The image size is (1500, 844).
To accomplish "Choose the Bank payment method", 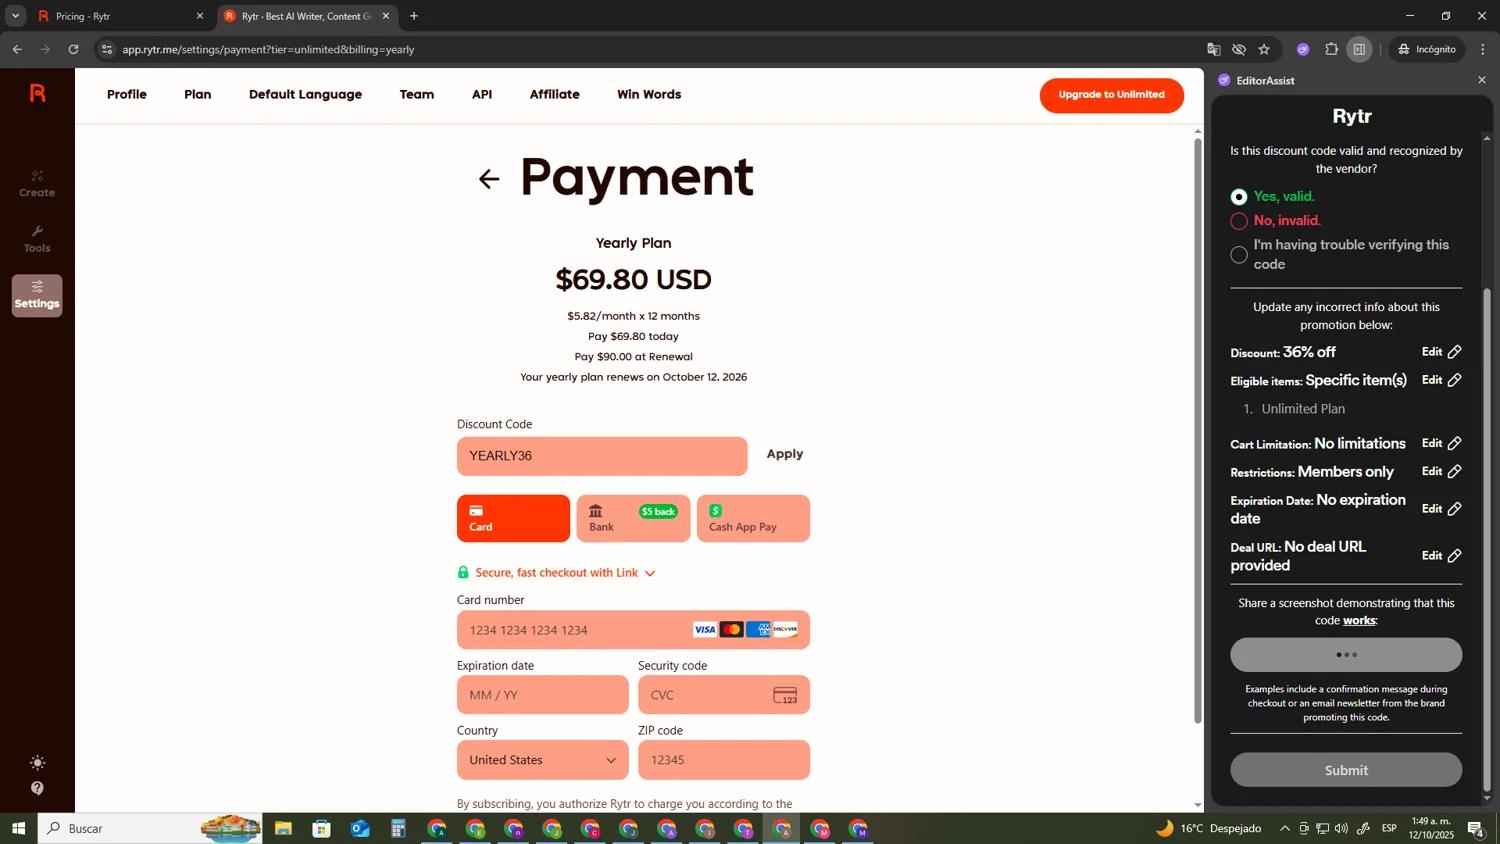I will tap(633, 518).
